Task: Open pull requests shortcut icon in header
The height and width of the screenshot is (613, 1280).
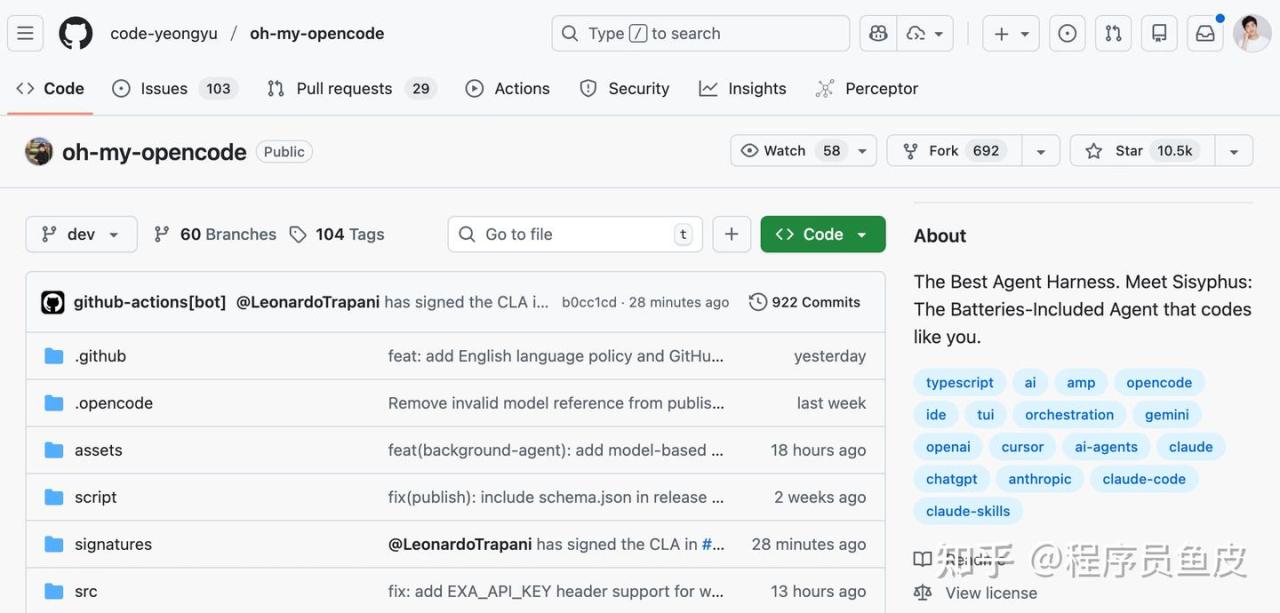Action: pos(1113,33)
